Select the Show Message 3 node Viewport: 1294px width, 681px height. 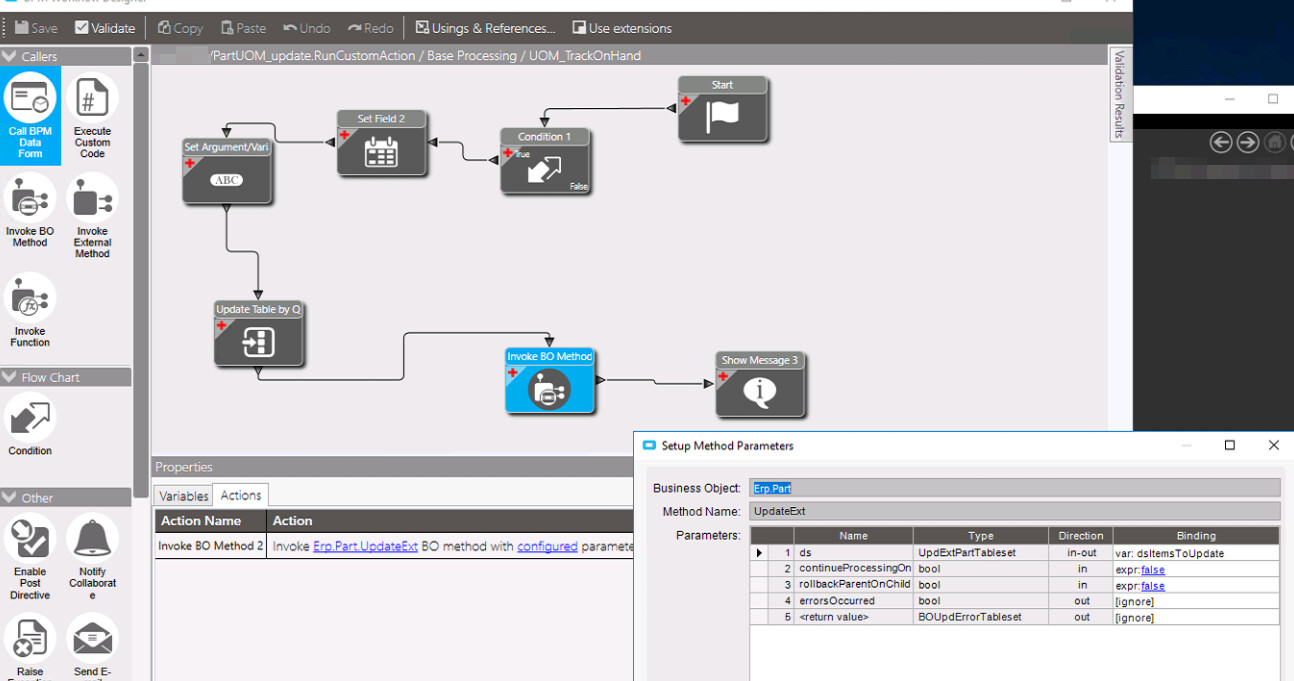point(760,392)
